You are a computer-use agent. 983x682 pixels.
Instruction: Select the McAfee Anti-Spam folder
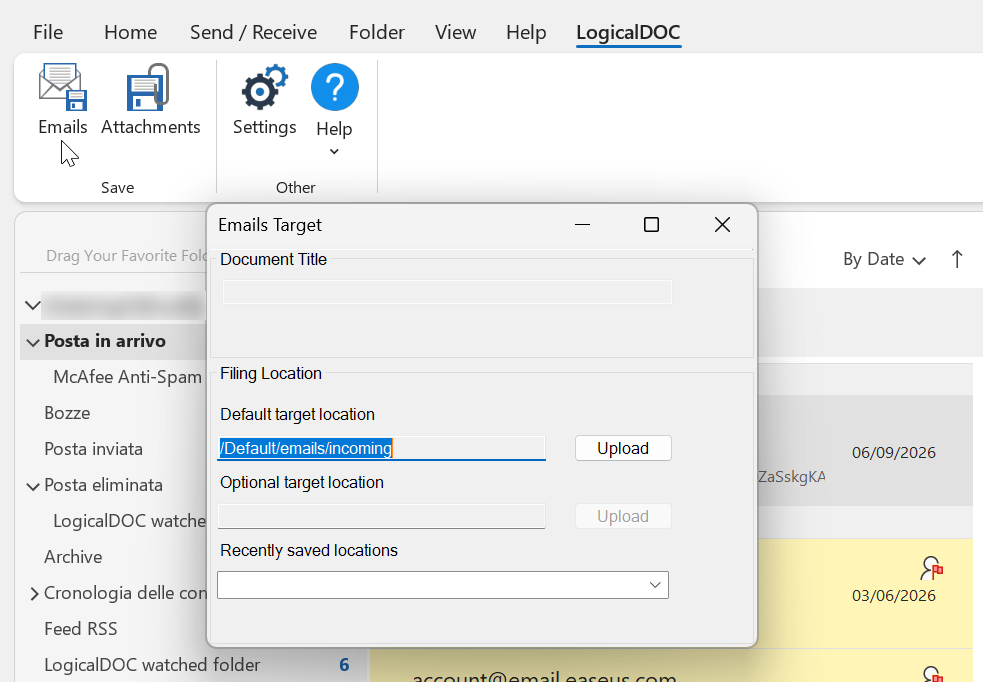pos(127,377)
